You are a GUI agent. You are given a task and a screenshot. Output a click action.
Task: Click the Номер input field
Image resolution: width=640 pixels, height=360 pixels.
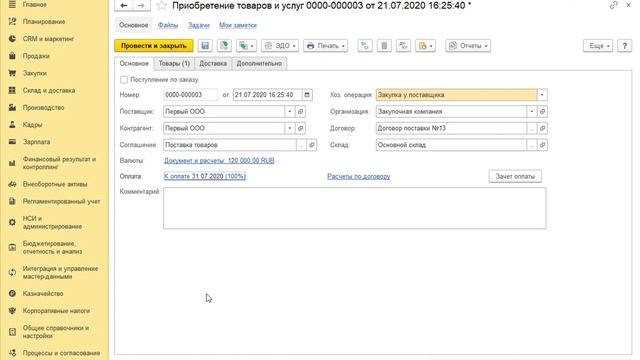[191, 95]
